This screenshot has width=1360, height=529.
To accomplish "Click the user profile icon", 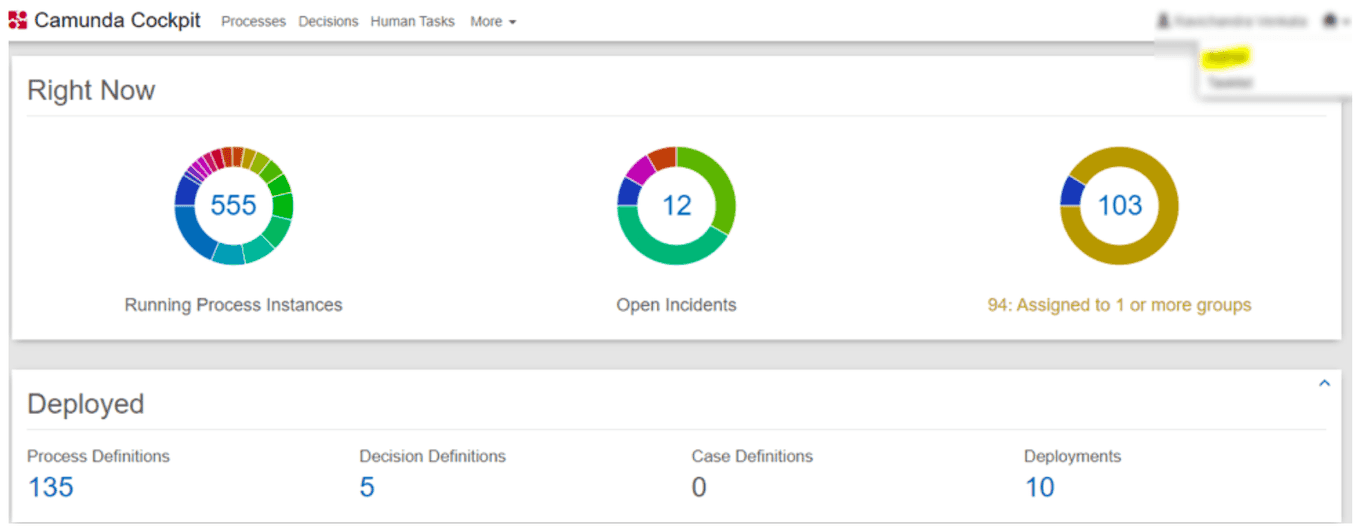I will [1163, 21].
